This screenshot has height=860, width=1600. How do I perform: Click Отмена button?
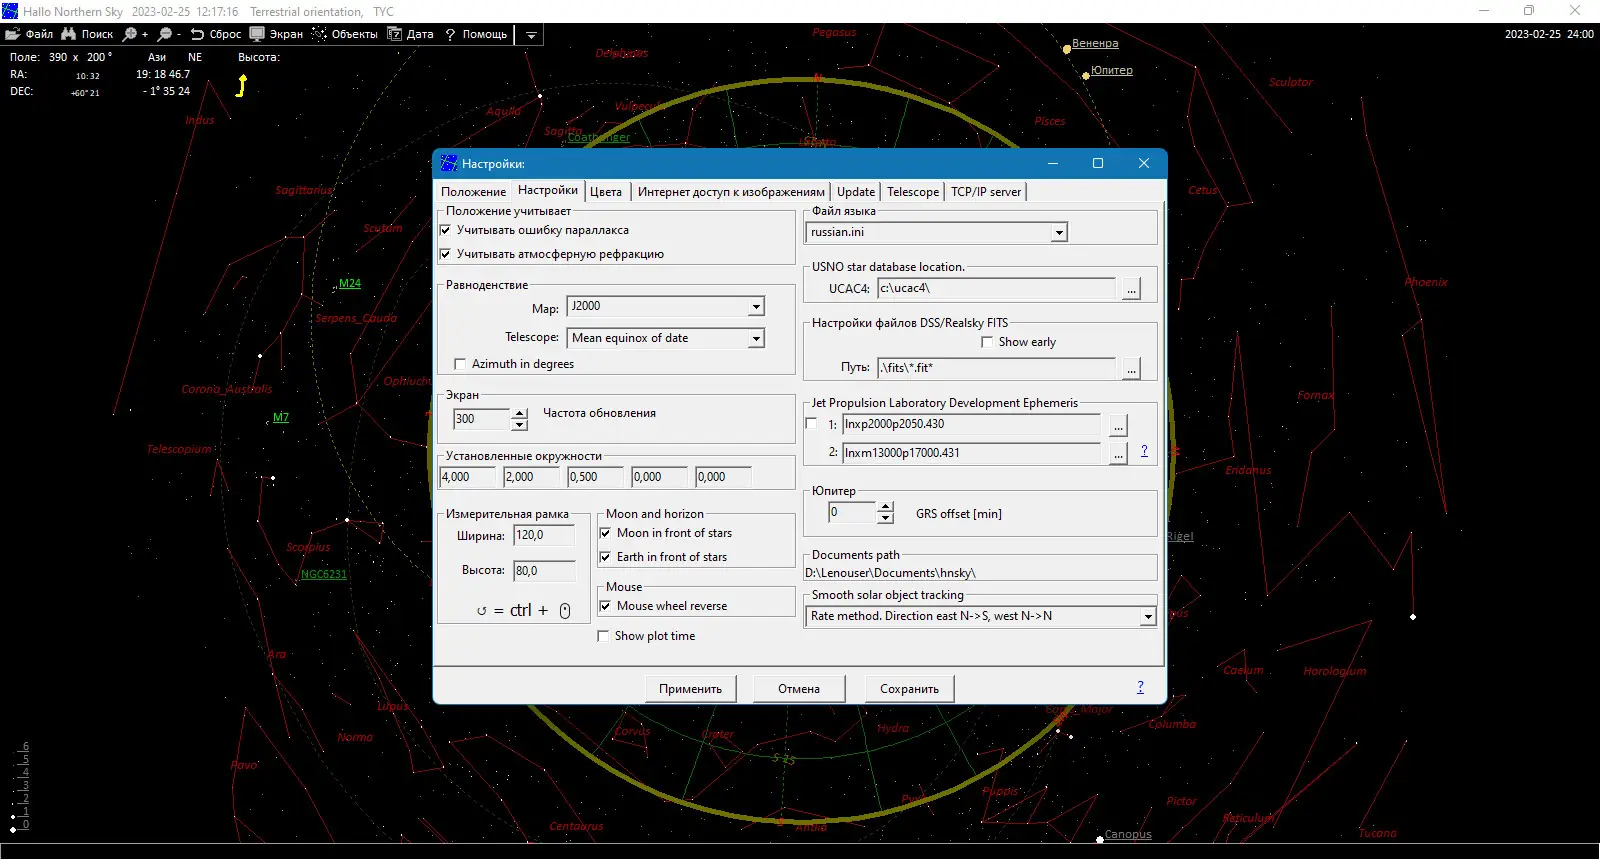pyautogui.click(x=799, y=689)
